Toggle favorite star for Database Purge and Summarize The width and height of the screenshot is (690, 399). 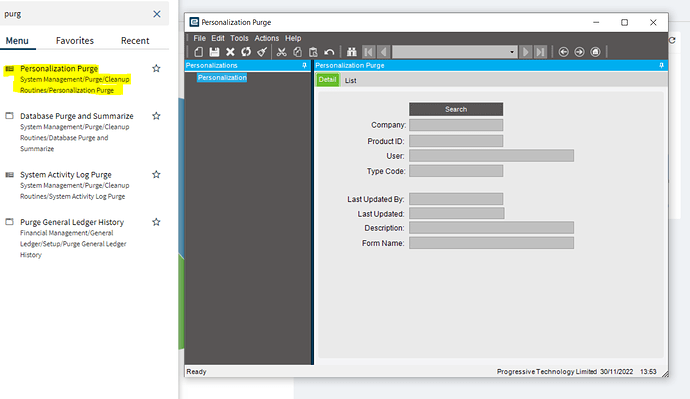point(156,116)
